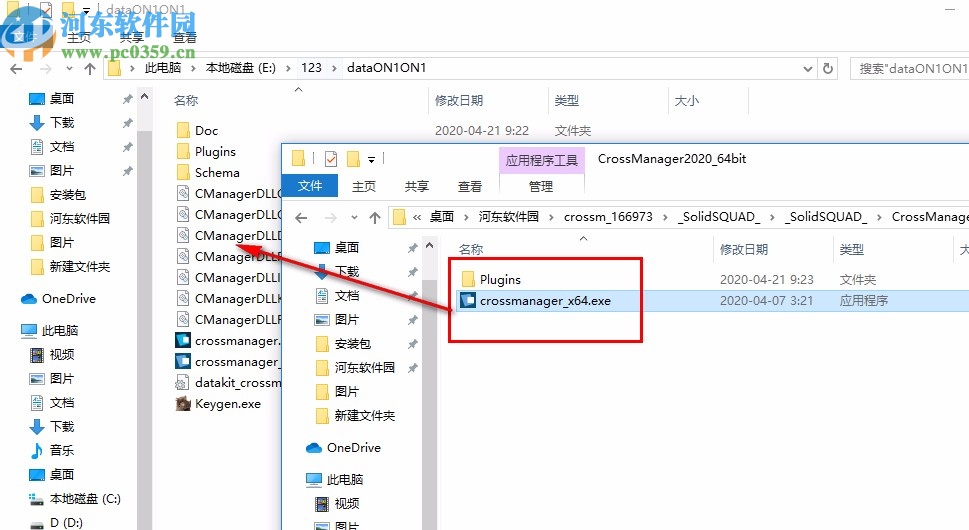The height and width of the screenshot is (530, 969).
Task: Unpin 桌面 from front window quick access
Action: 412,248
